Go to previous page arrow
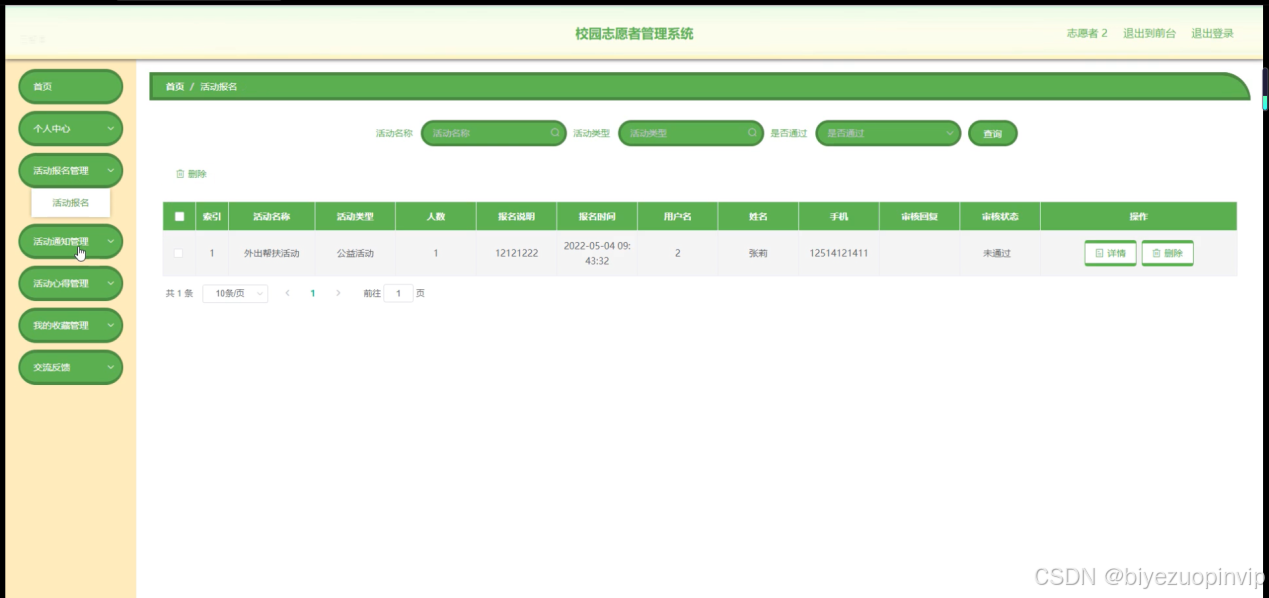This screenshot has width=1269, height=598. coord(288,293)
